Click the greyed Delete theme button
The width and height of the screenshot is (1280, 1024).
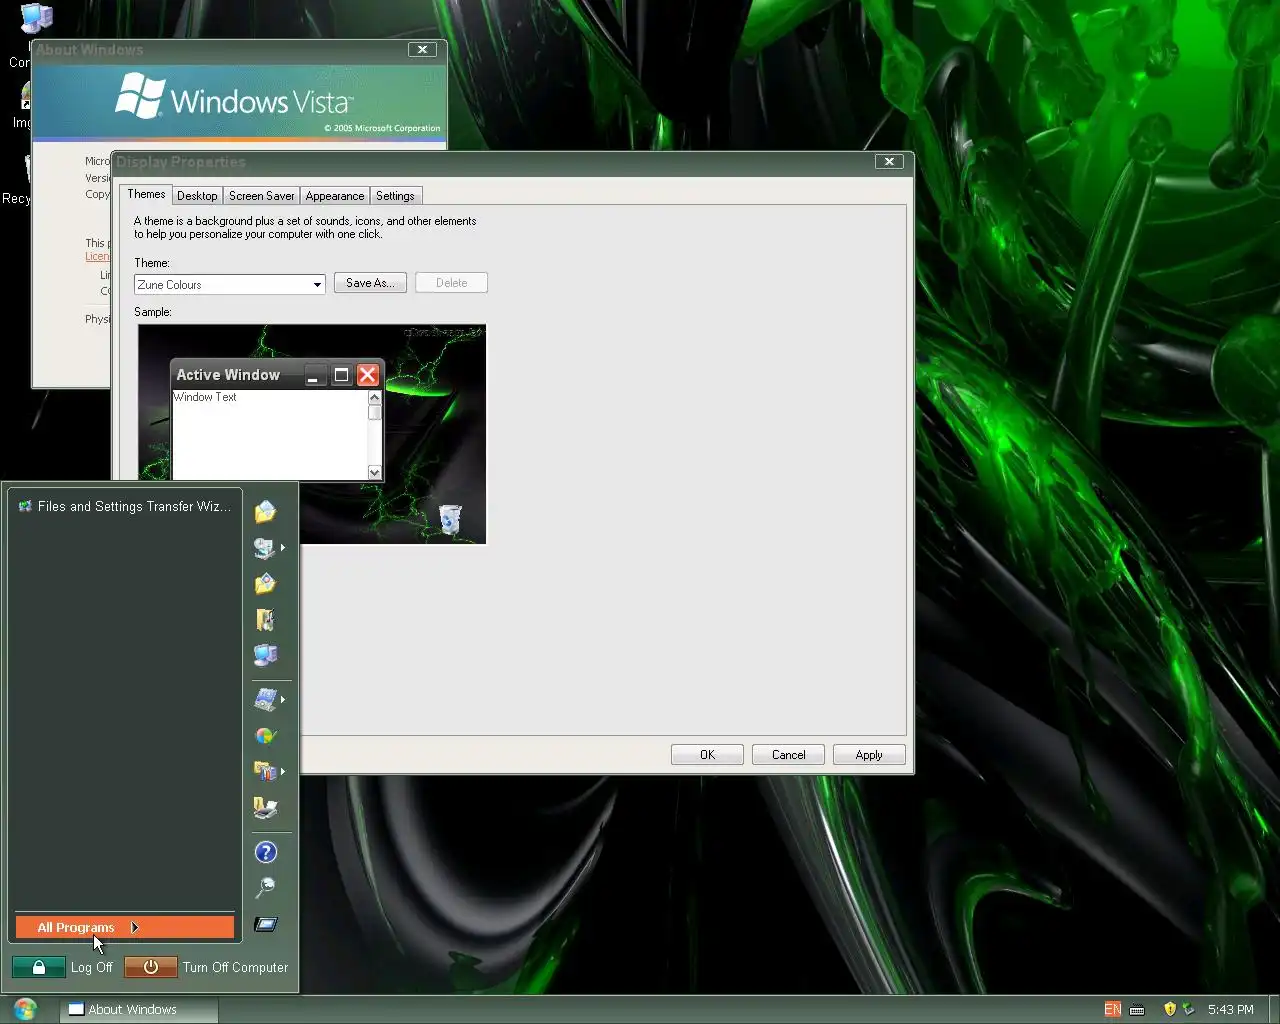click(451, 283)
